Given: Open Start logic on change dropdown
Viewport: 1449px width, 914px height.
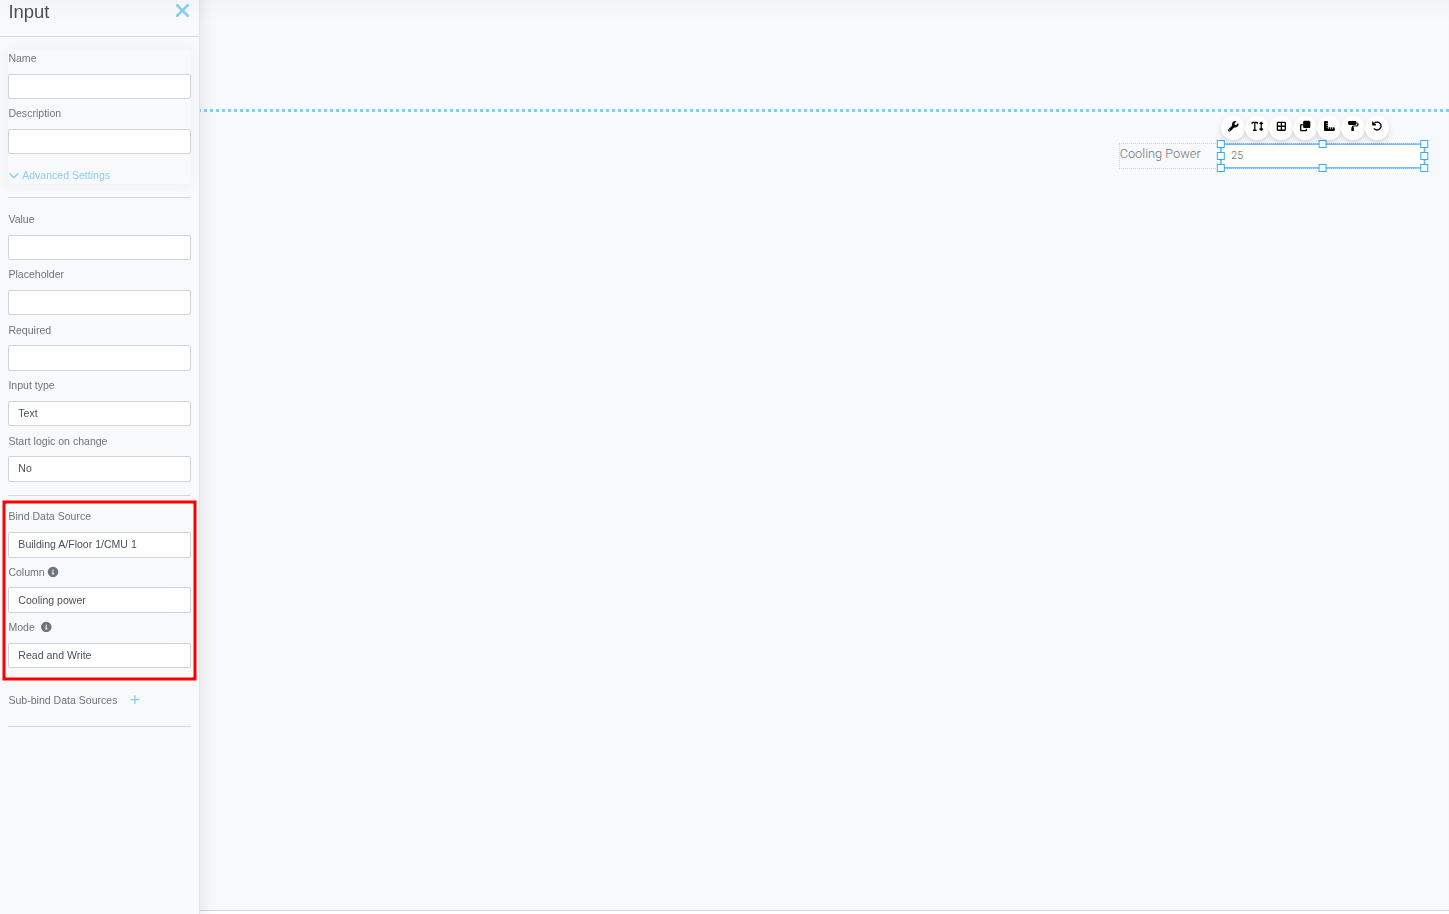Looking at the screenshot, I should point(99,469).
